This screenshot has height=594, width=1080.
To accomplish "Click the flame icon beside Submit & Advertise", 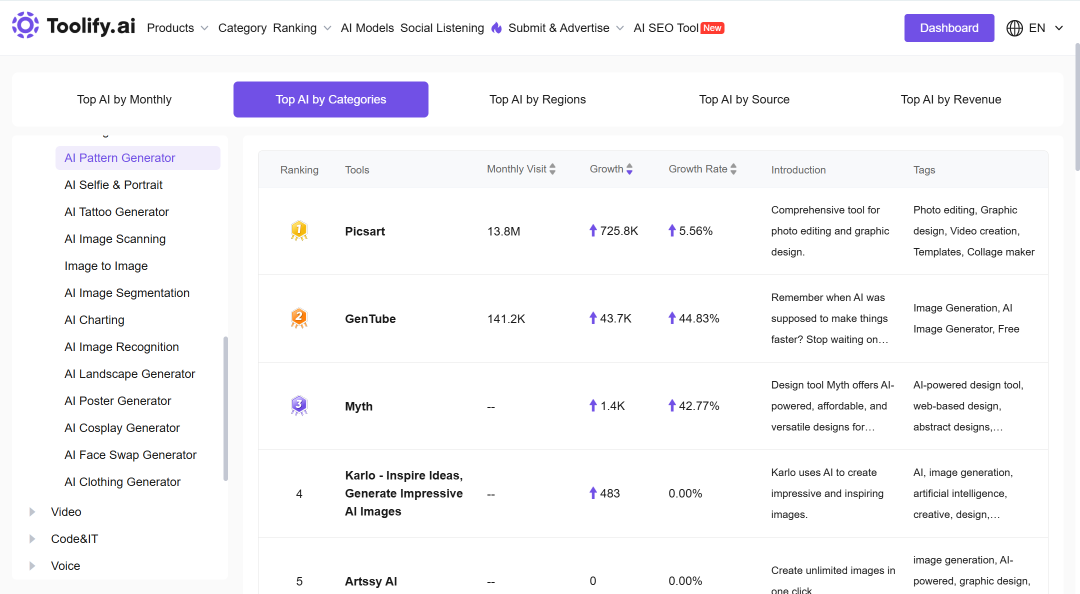I will (497, 28).
